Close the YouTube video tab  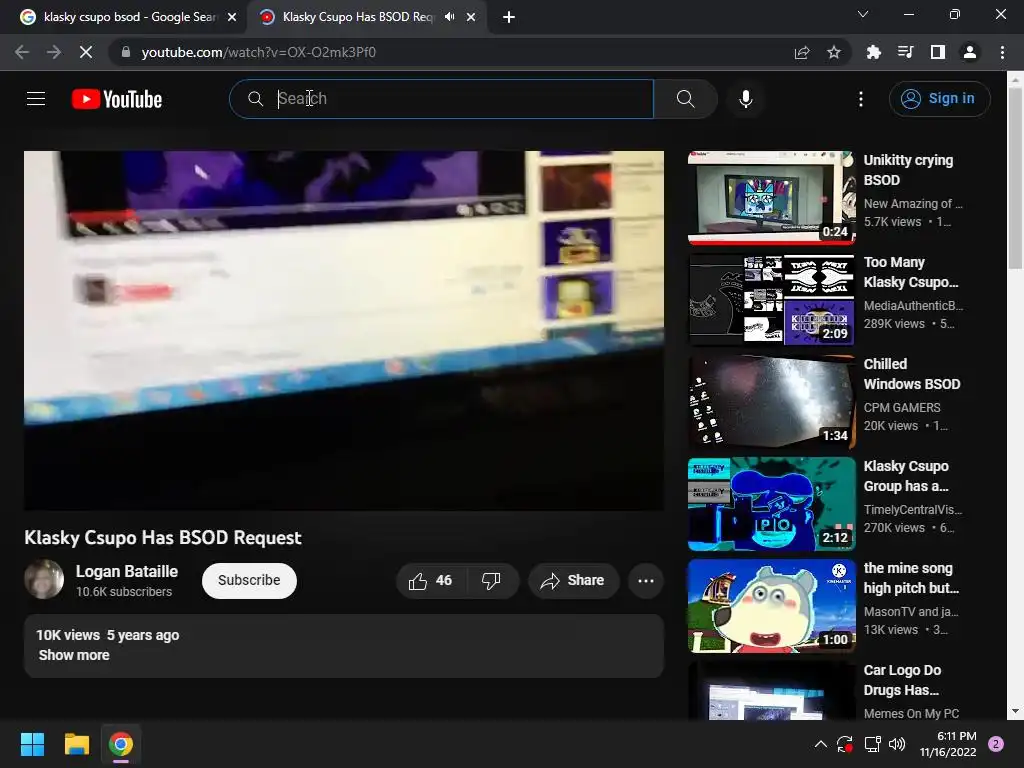pos(471,17)
